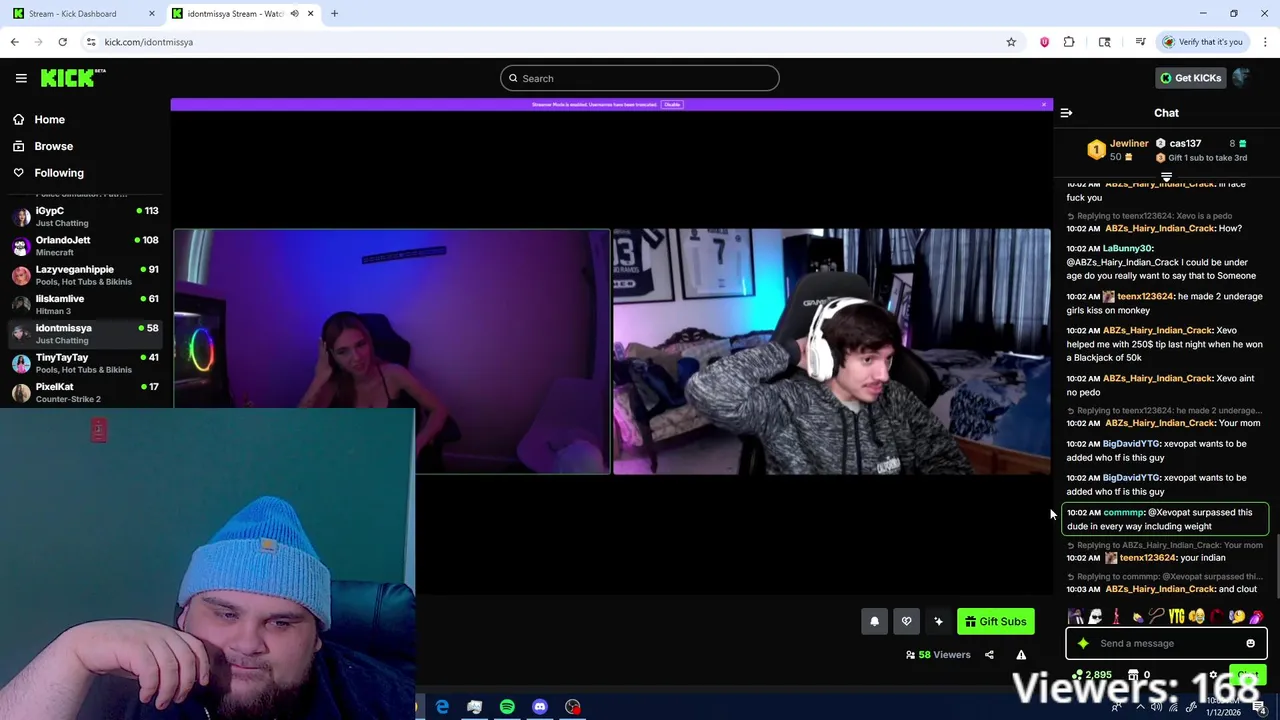Image resolution: width=1280 pixels, height=720 pixels.
Task: Go back with browser back arrow
Action: click(x=14, y=42)
